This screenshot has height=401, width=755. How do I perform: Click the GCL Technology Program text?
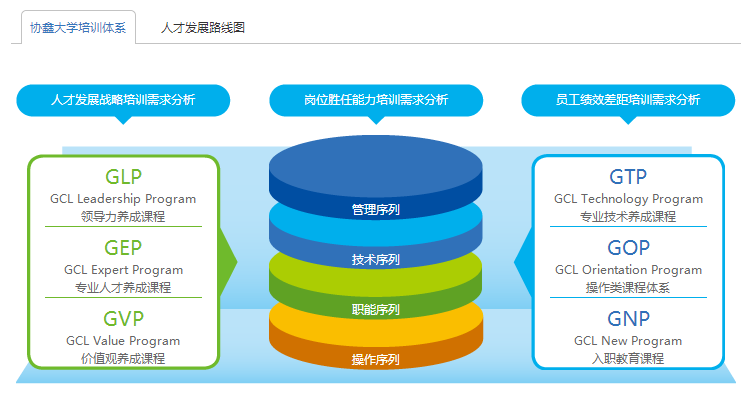[x=628, y=199]
